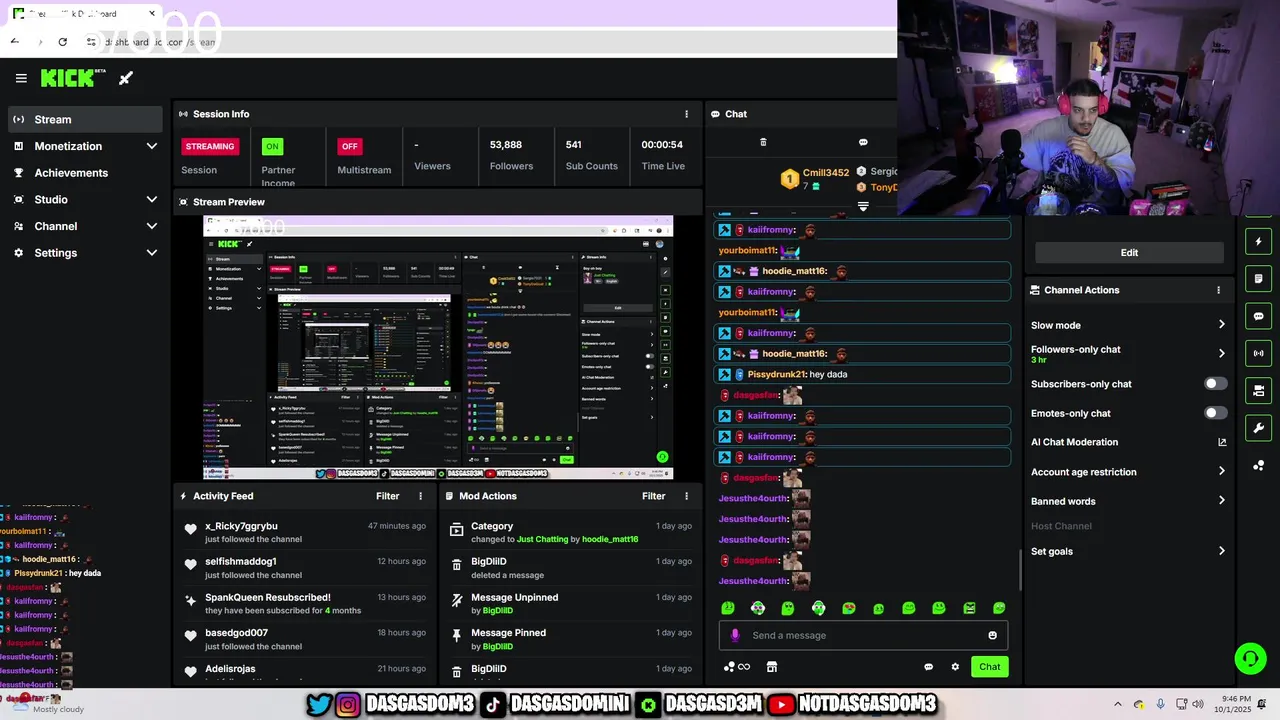Click the Partner Income ON indicator
The image size is (1280, 720).
click(x=271, y=146)
